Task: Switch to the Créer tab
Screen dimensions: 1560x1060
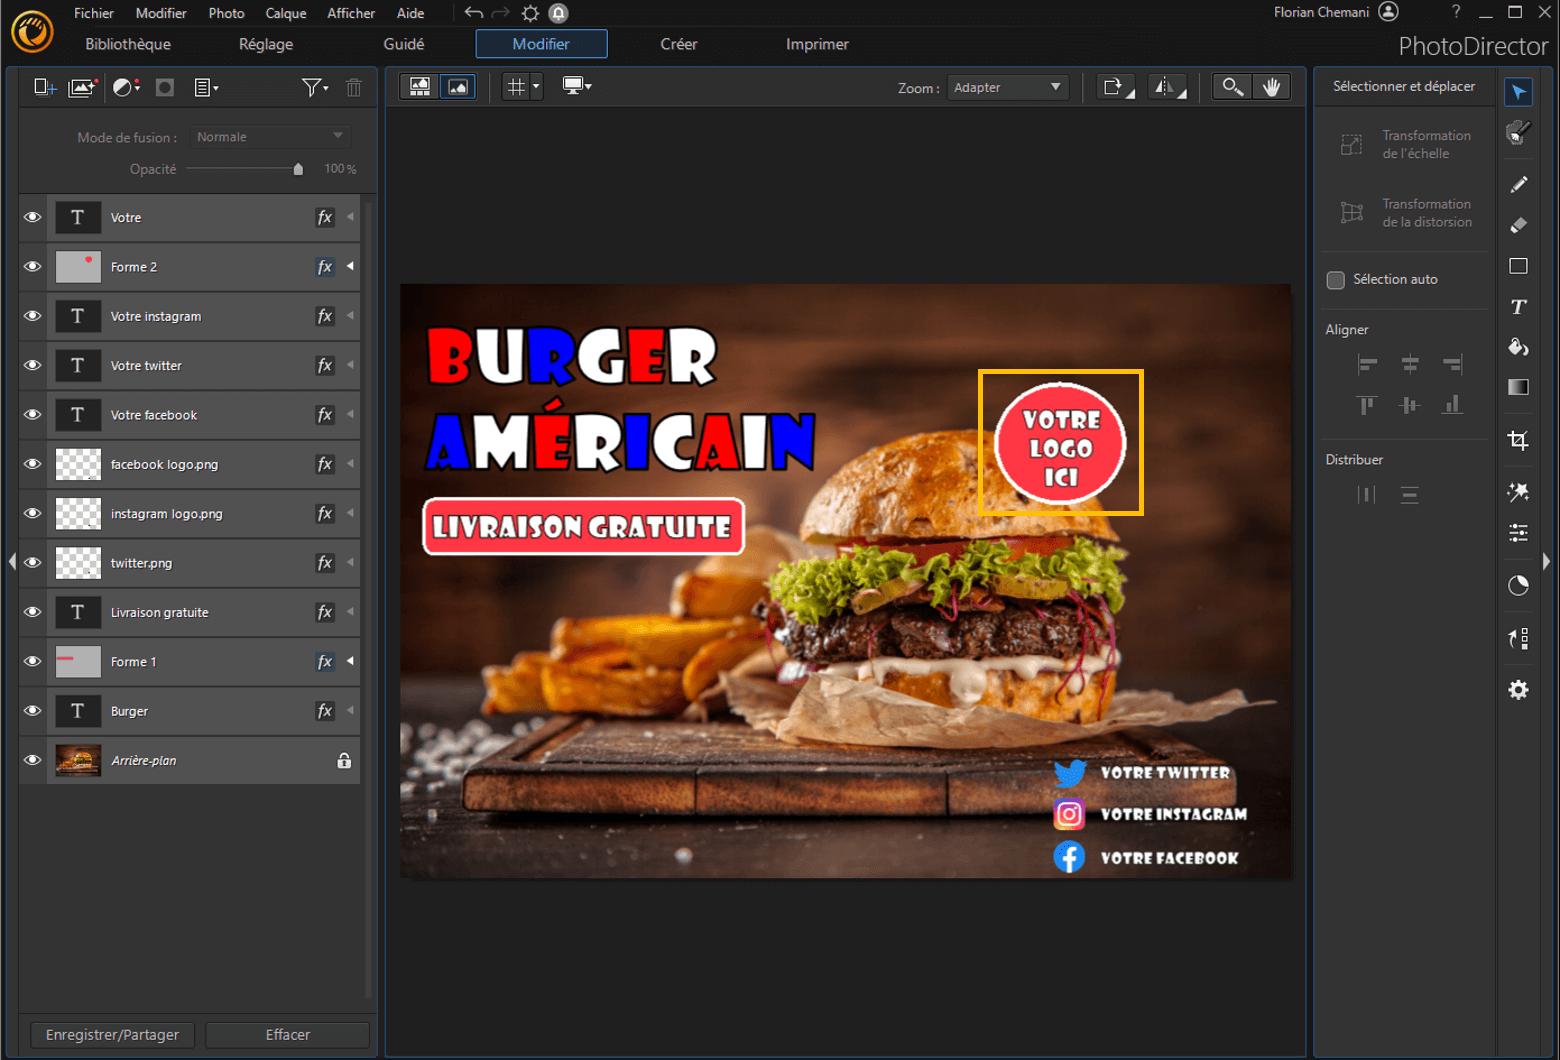Action: point(678,44)
